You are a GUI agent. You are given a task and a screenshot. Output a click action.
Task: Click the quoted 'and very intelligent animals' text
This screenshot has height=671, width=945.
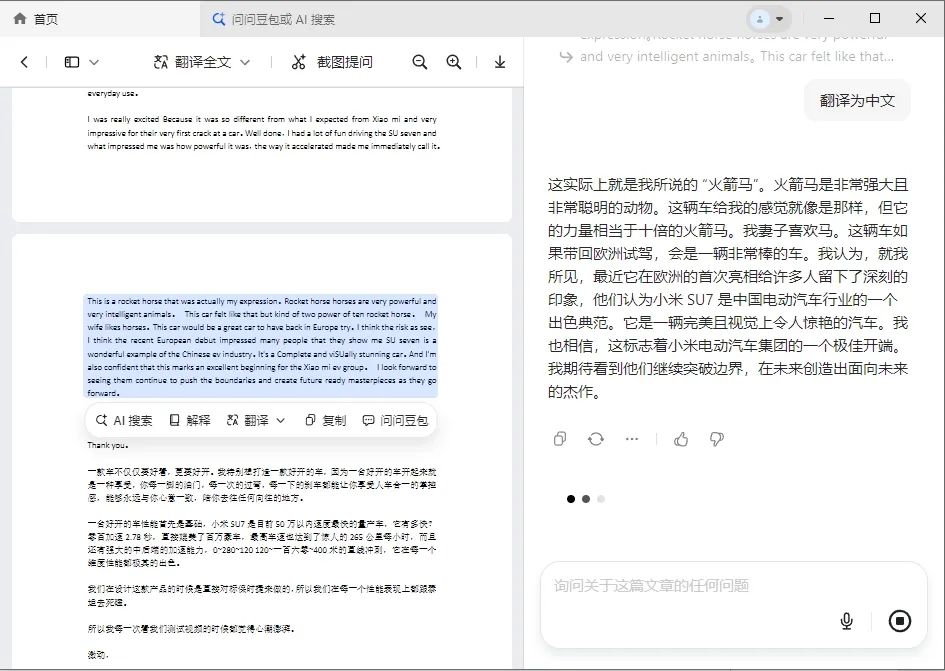point(736,57)
